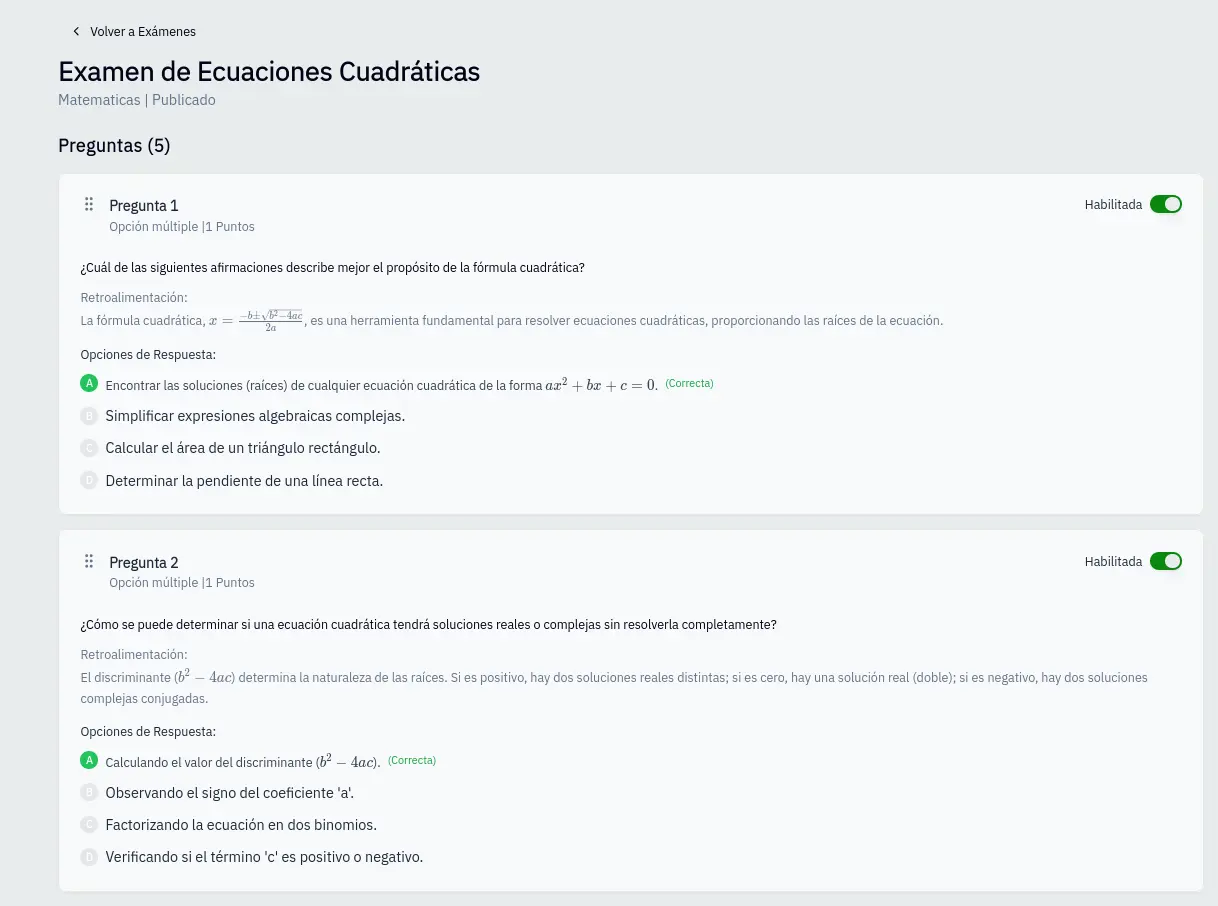Click the B badge beside Observando el signo
Viewport: 1218px width, 906px height.
click(x=89, y=793)
